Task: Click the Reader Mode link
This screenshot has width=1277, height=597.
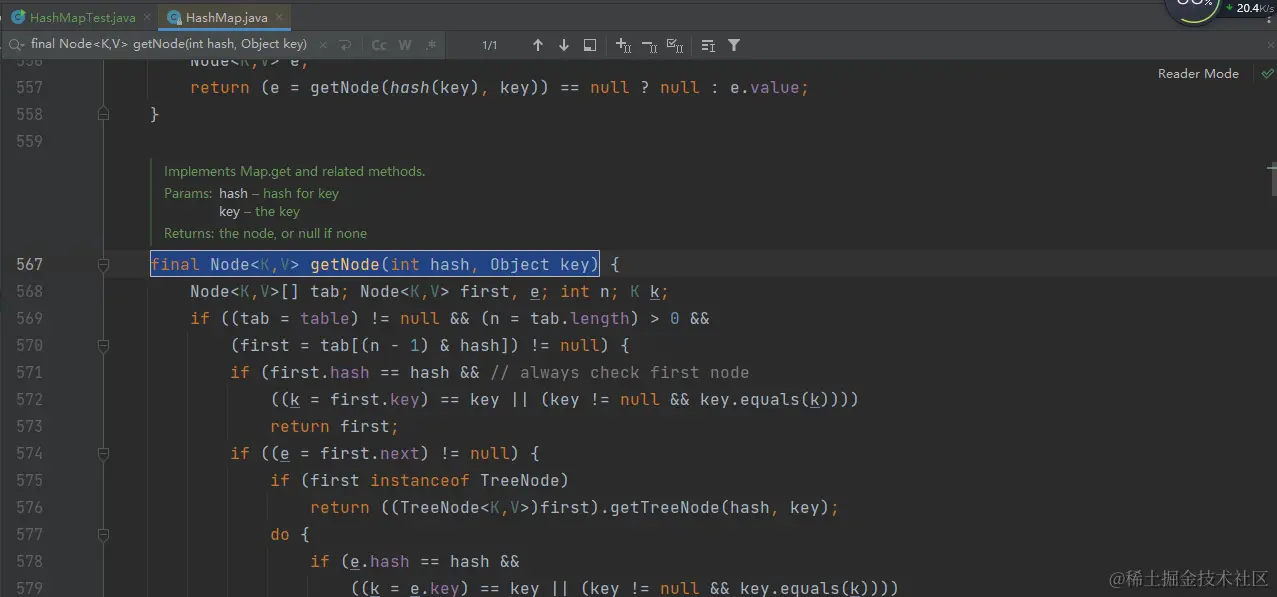Action: (x=1198, y=74)
